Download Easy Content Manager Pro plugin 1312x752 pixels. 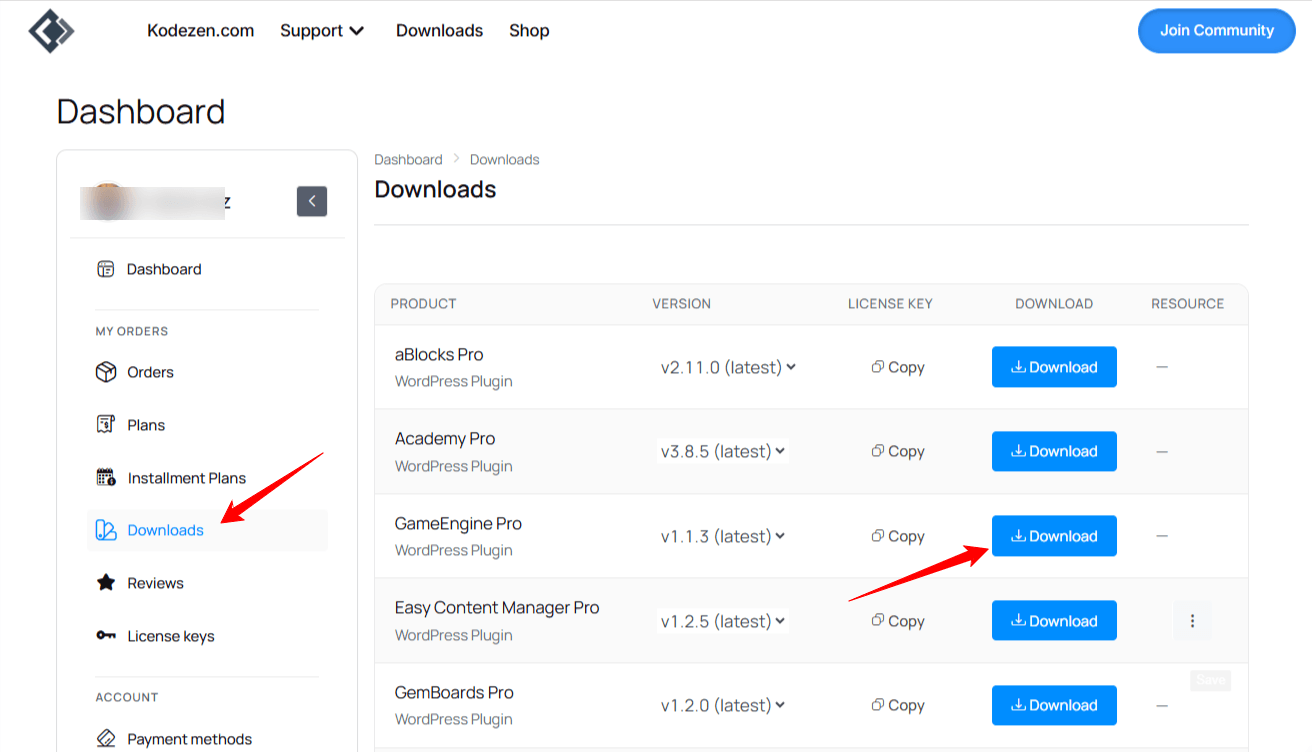tap(1054, 621)
